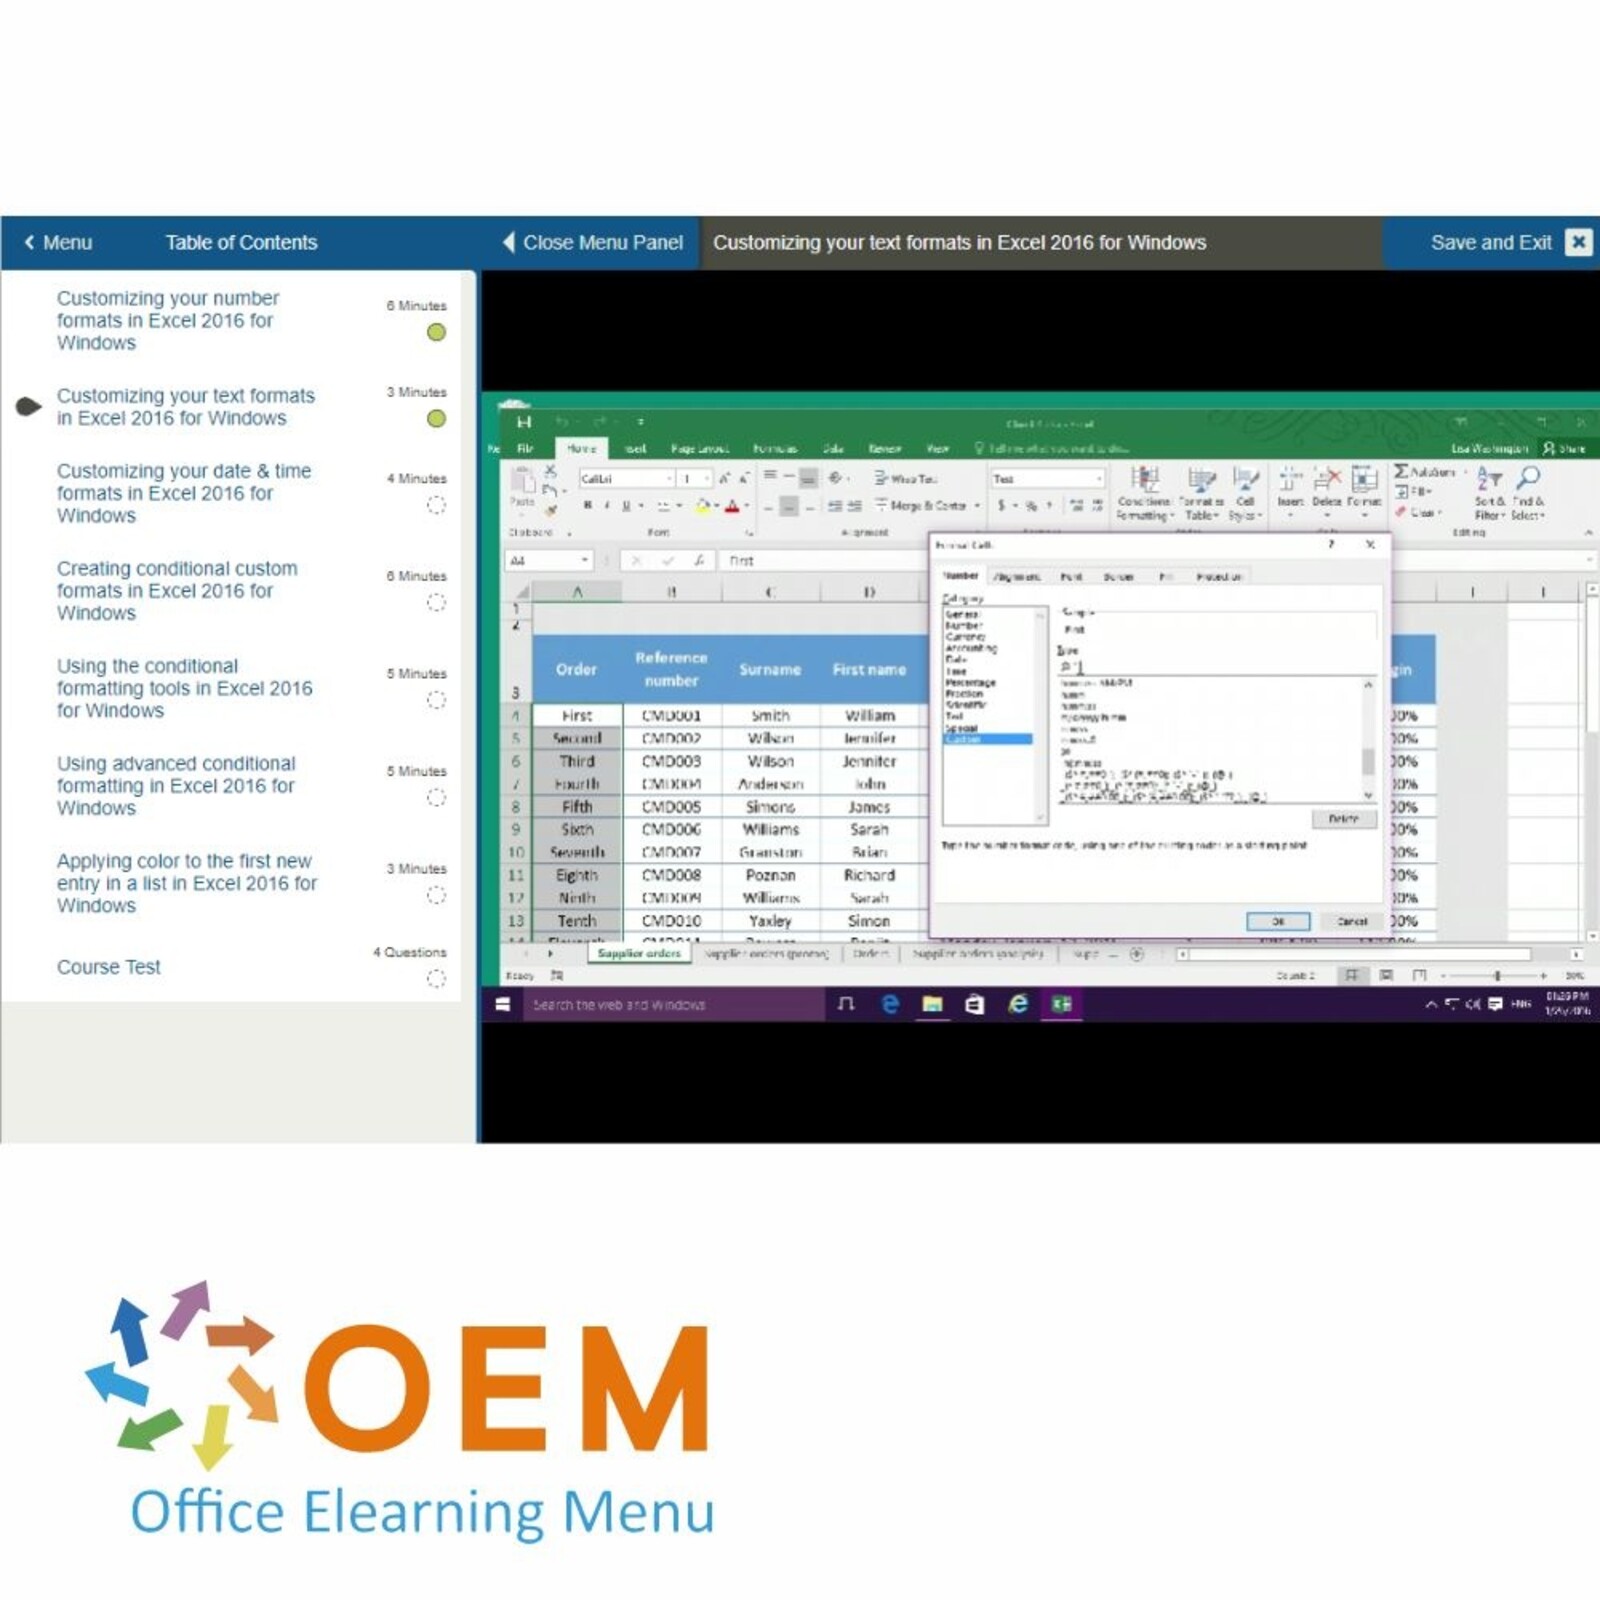Adjust the zoom slider in Excel status bar

tap(1497, 975)
